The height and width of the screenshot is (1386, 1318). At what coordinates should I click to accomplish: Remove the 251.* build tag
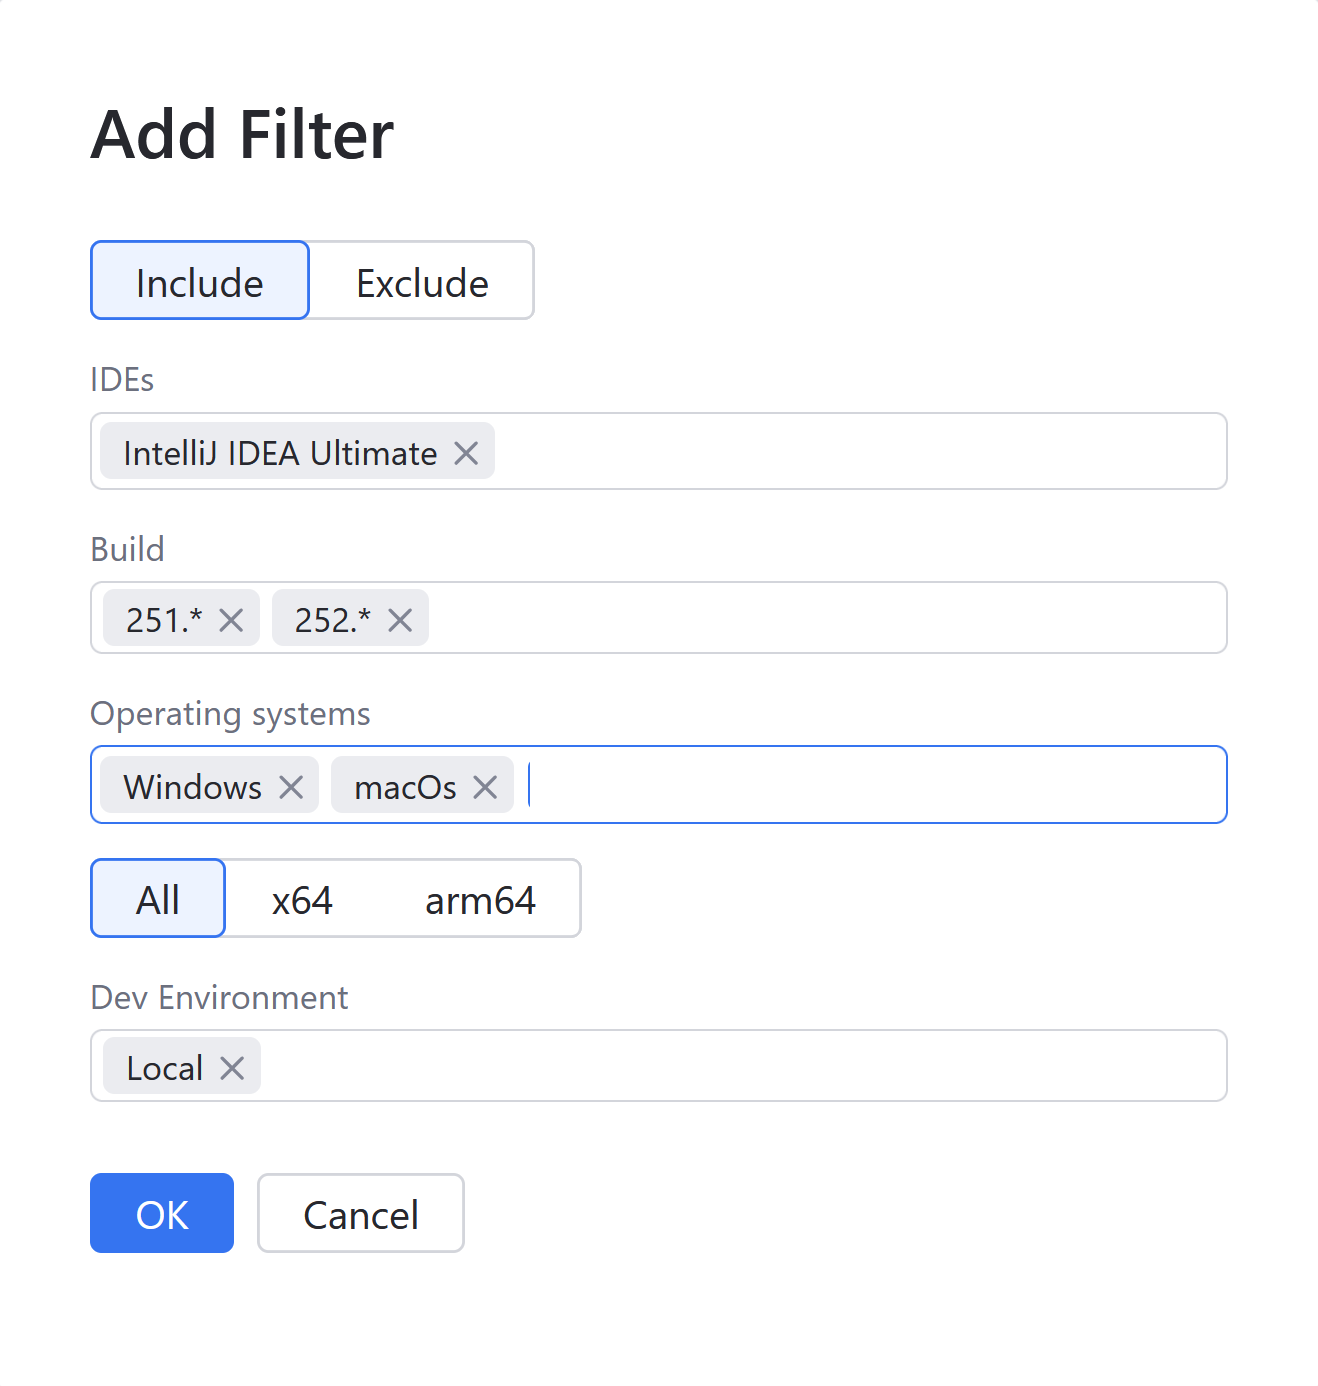tap(231, 619)
